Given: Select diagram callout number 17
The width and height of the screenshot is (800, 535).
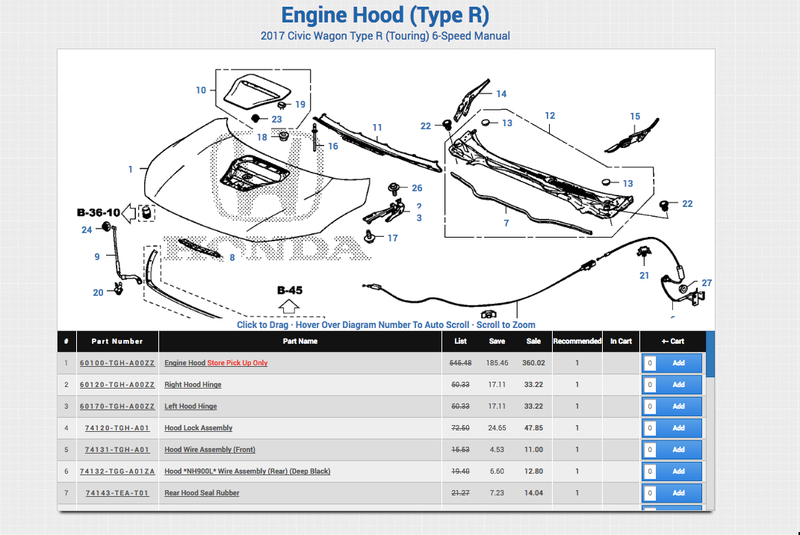Looking at the screenshot, I should [x=392, y=238].
